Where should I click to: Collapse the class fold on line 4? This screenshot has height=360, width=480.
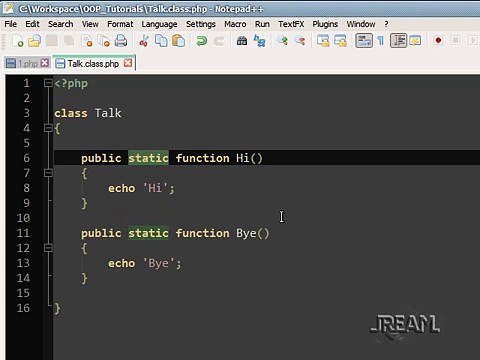[48, 128]
